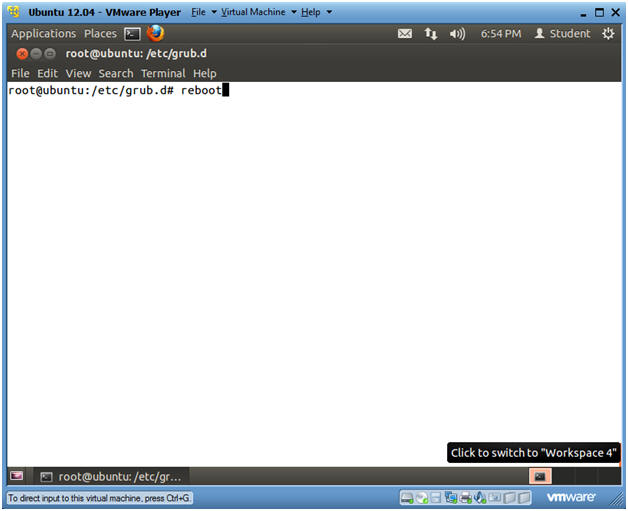
Task: Select the root@ubuntu: /etc/gr... taskbar entry
Action: click(x=111, y=477)
